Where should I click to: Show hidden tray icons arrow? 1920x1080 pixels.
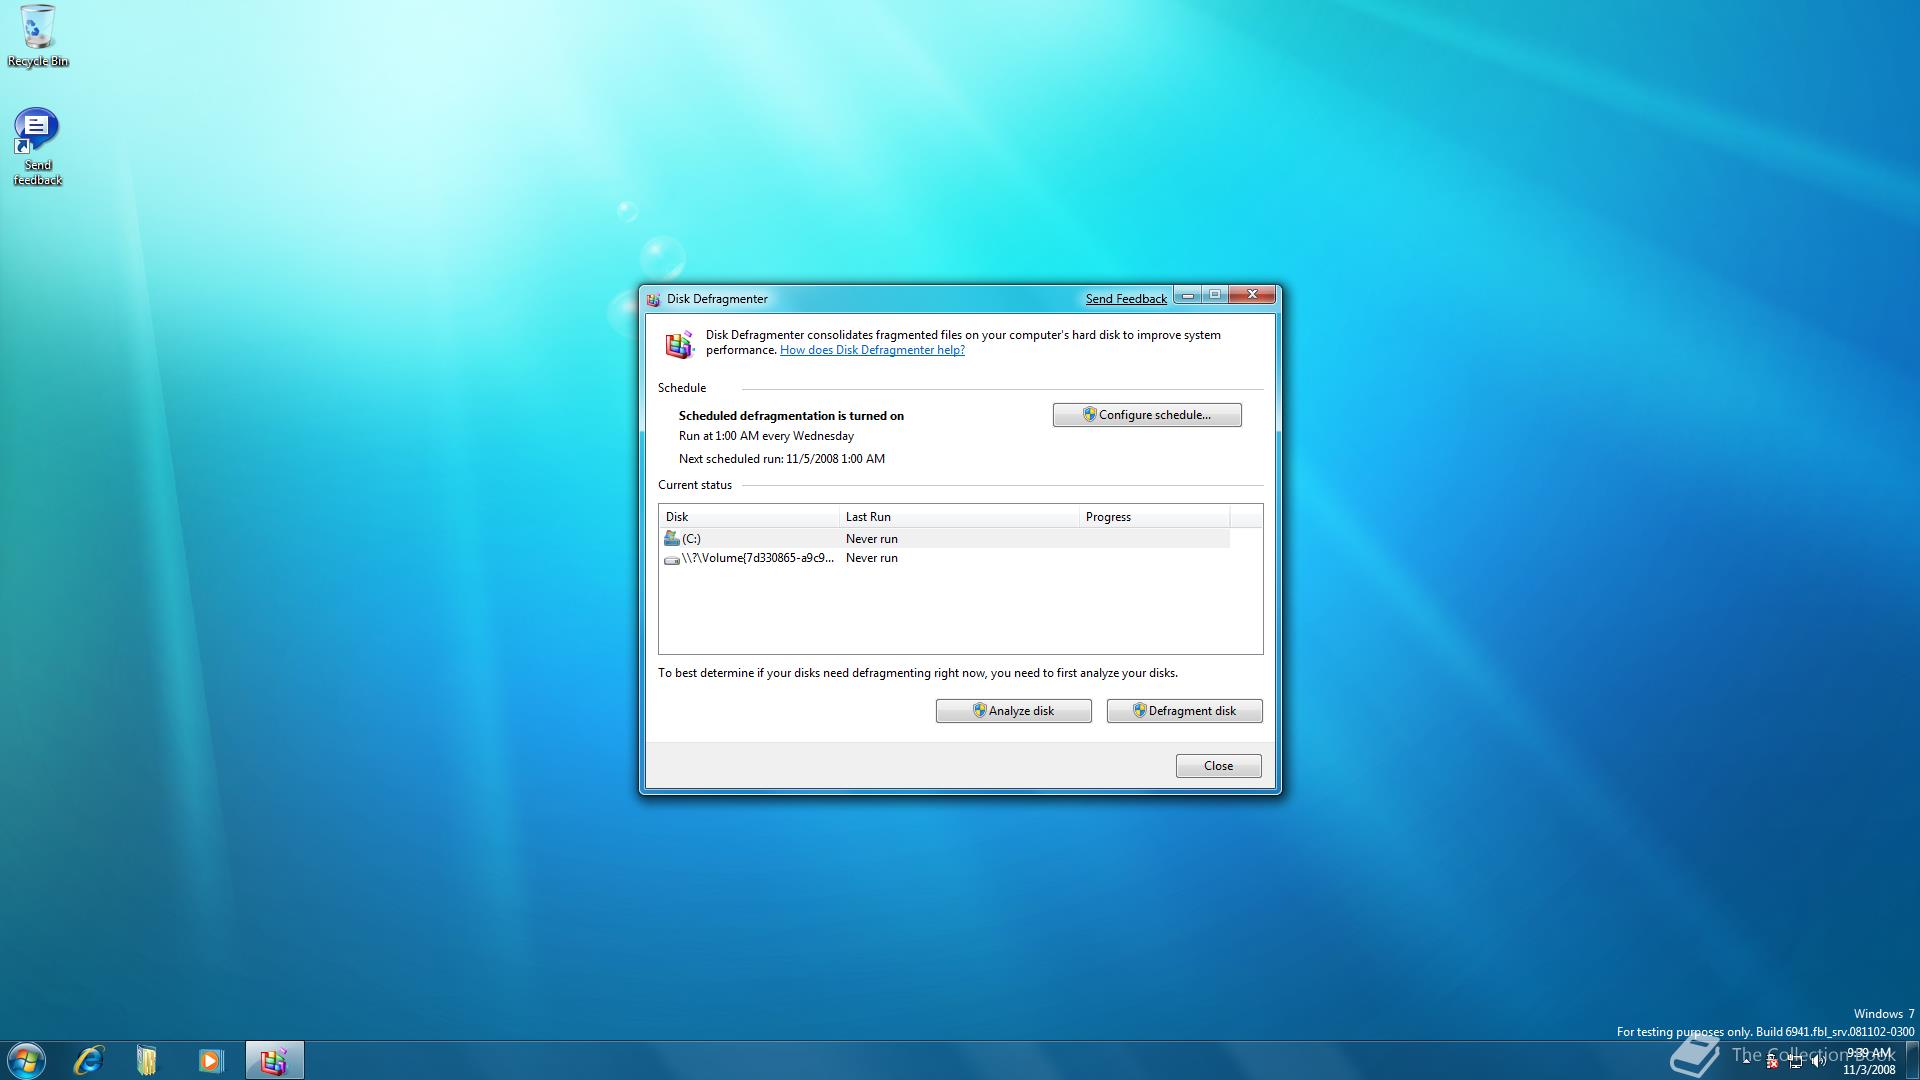tap(1747, 1061)
